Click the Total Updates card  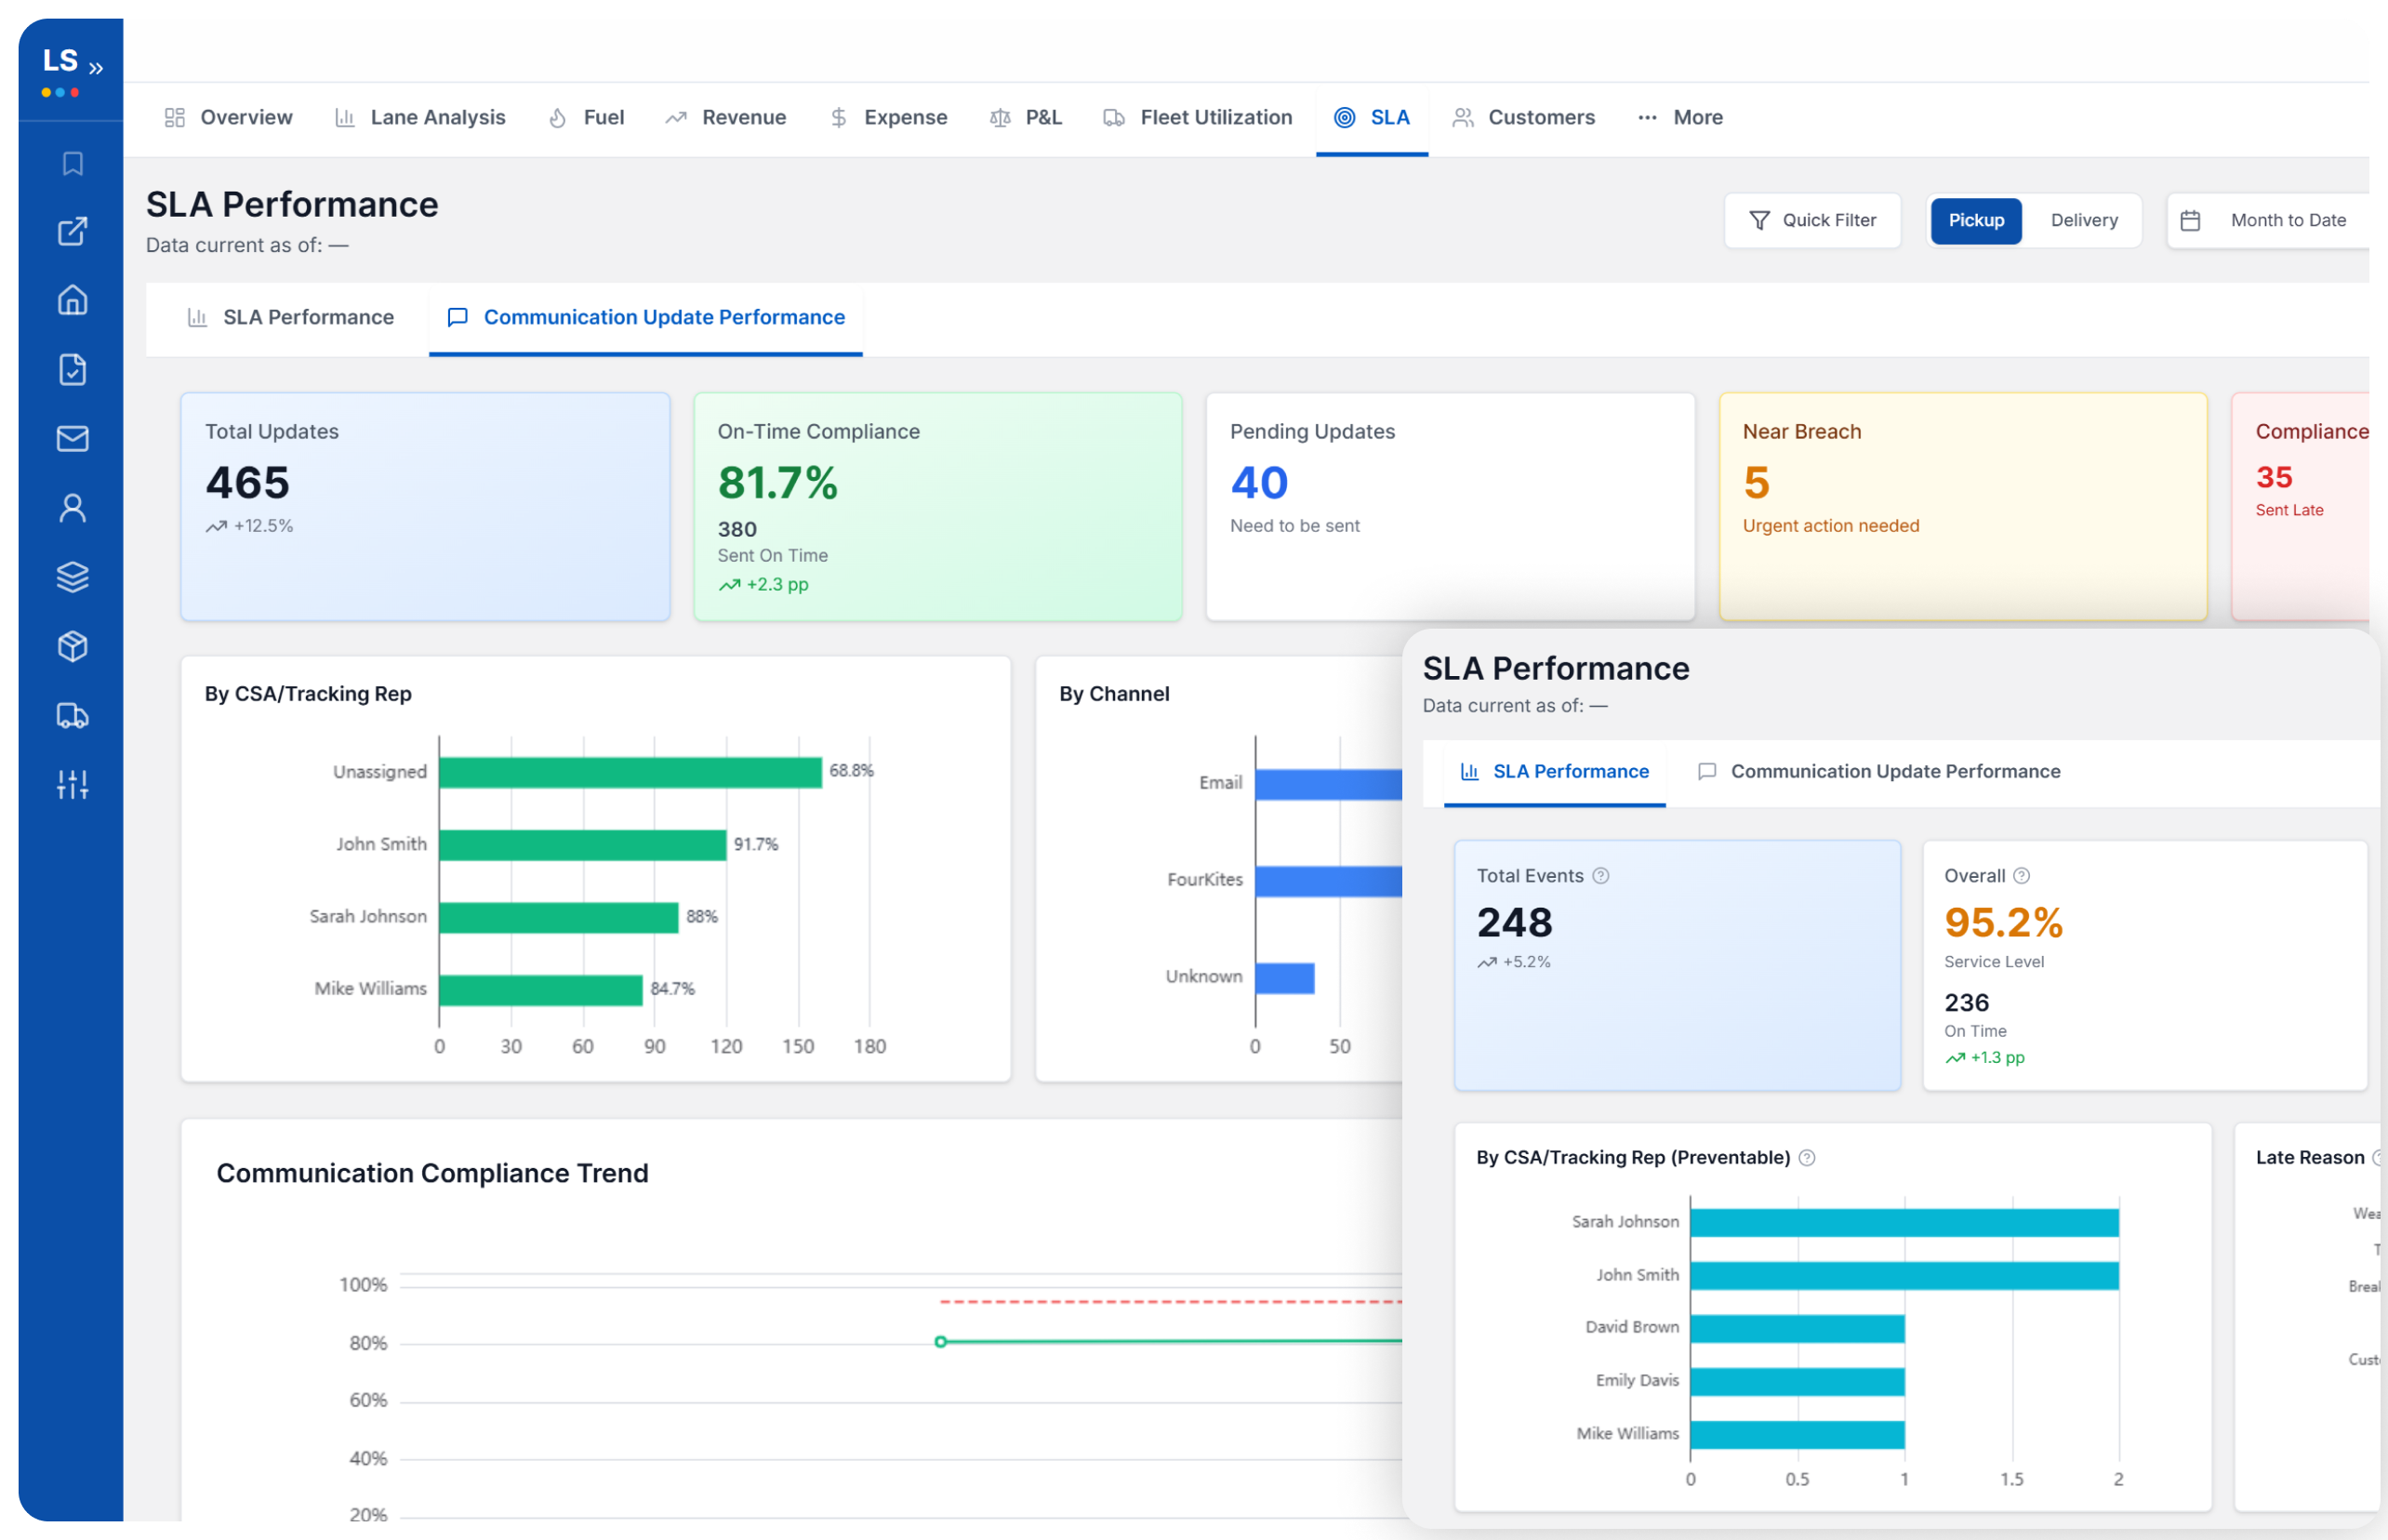[425, 506]
